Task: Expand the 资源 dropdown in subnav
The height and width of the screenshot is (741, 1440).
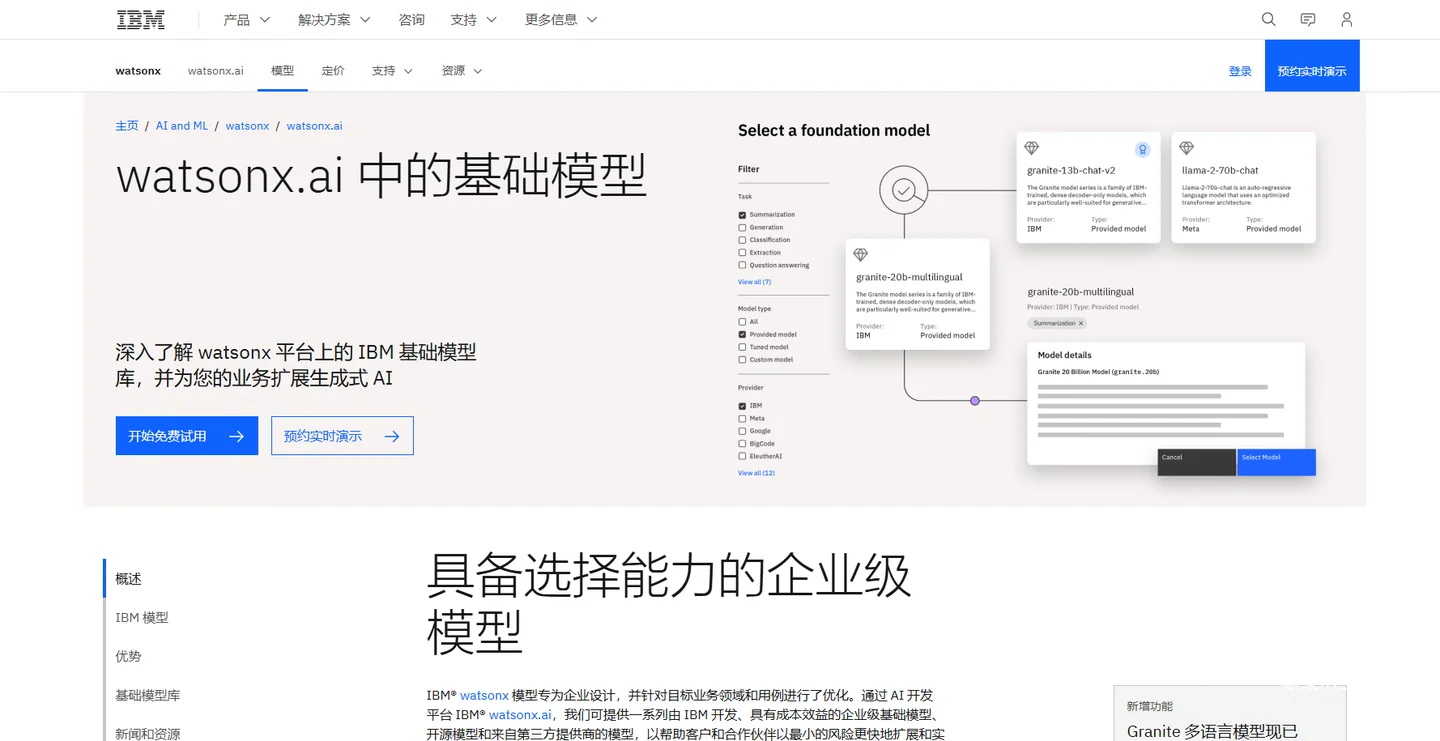Action: click(462, 71)
